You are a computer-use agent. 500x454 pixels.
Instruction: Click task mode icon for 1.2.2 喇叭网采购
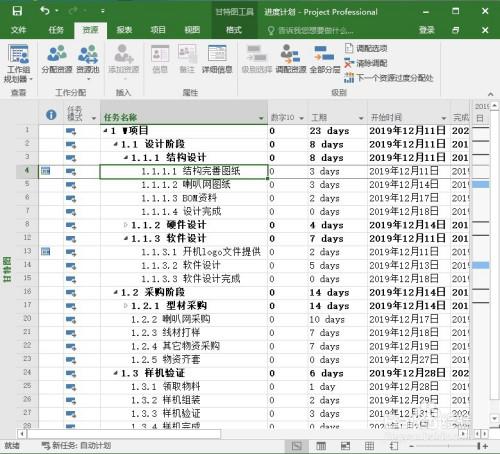pos(71,320)
